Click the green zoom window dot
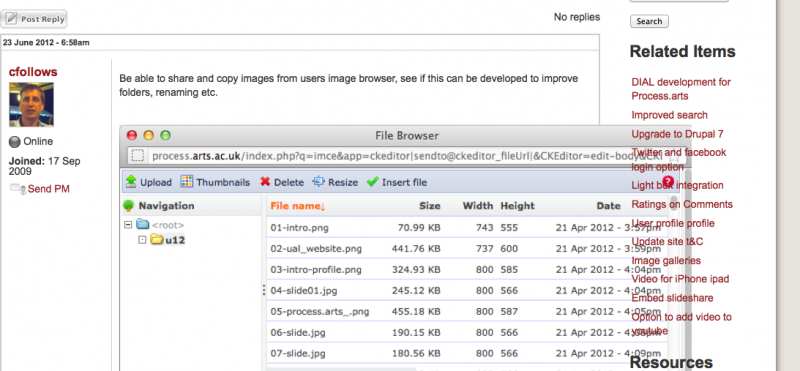The image size is (800, 371). point(165,135)
